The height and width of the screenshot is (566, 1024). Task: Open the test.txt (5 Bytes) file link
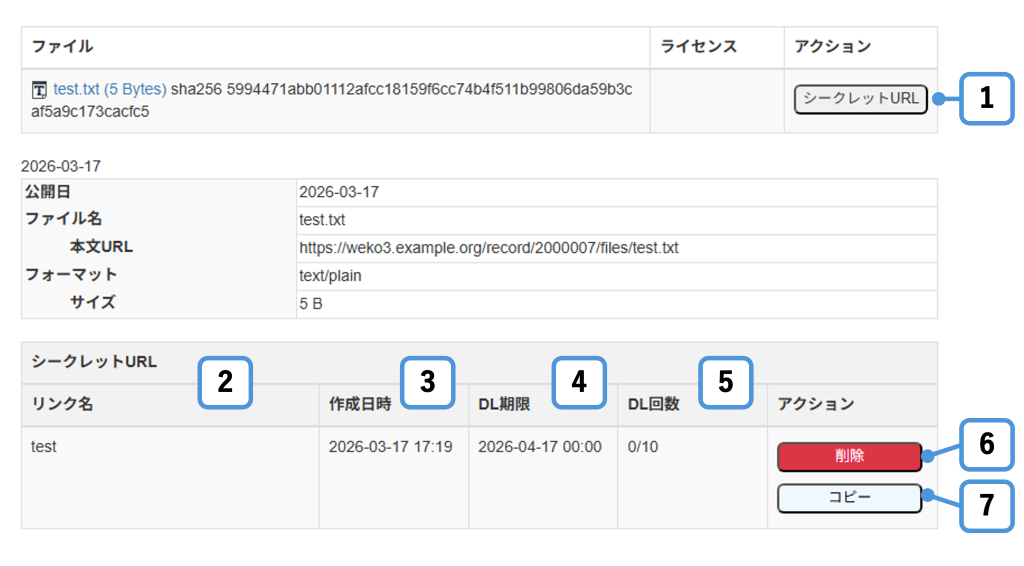point(110,89)
